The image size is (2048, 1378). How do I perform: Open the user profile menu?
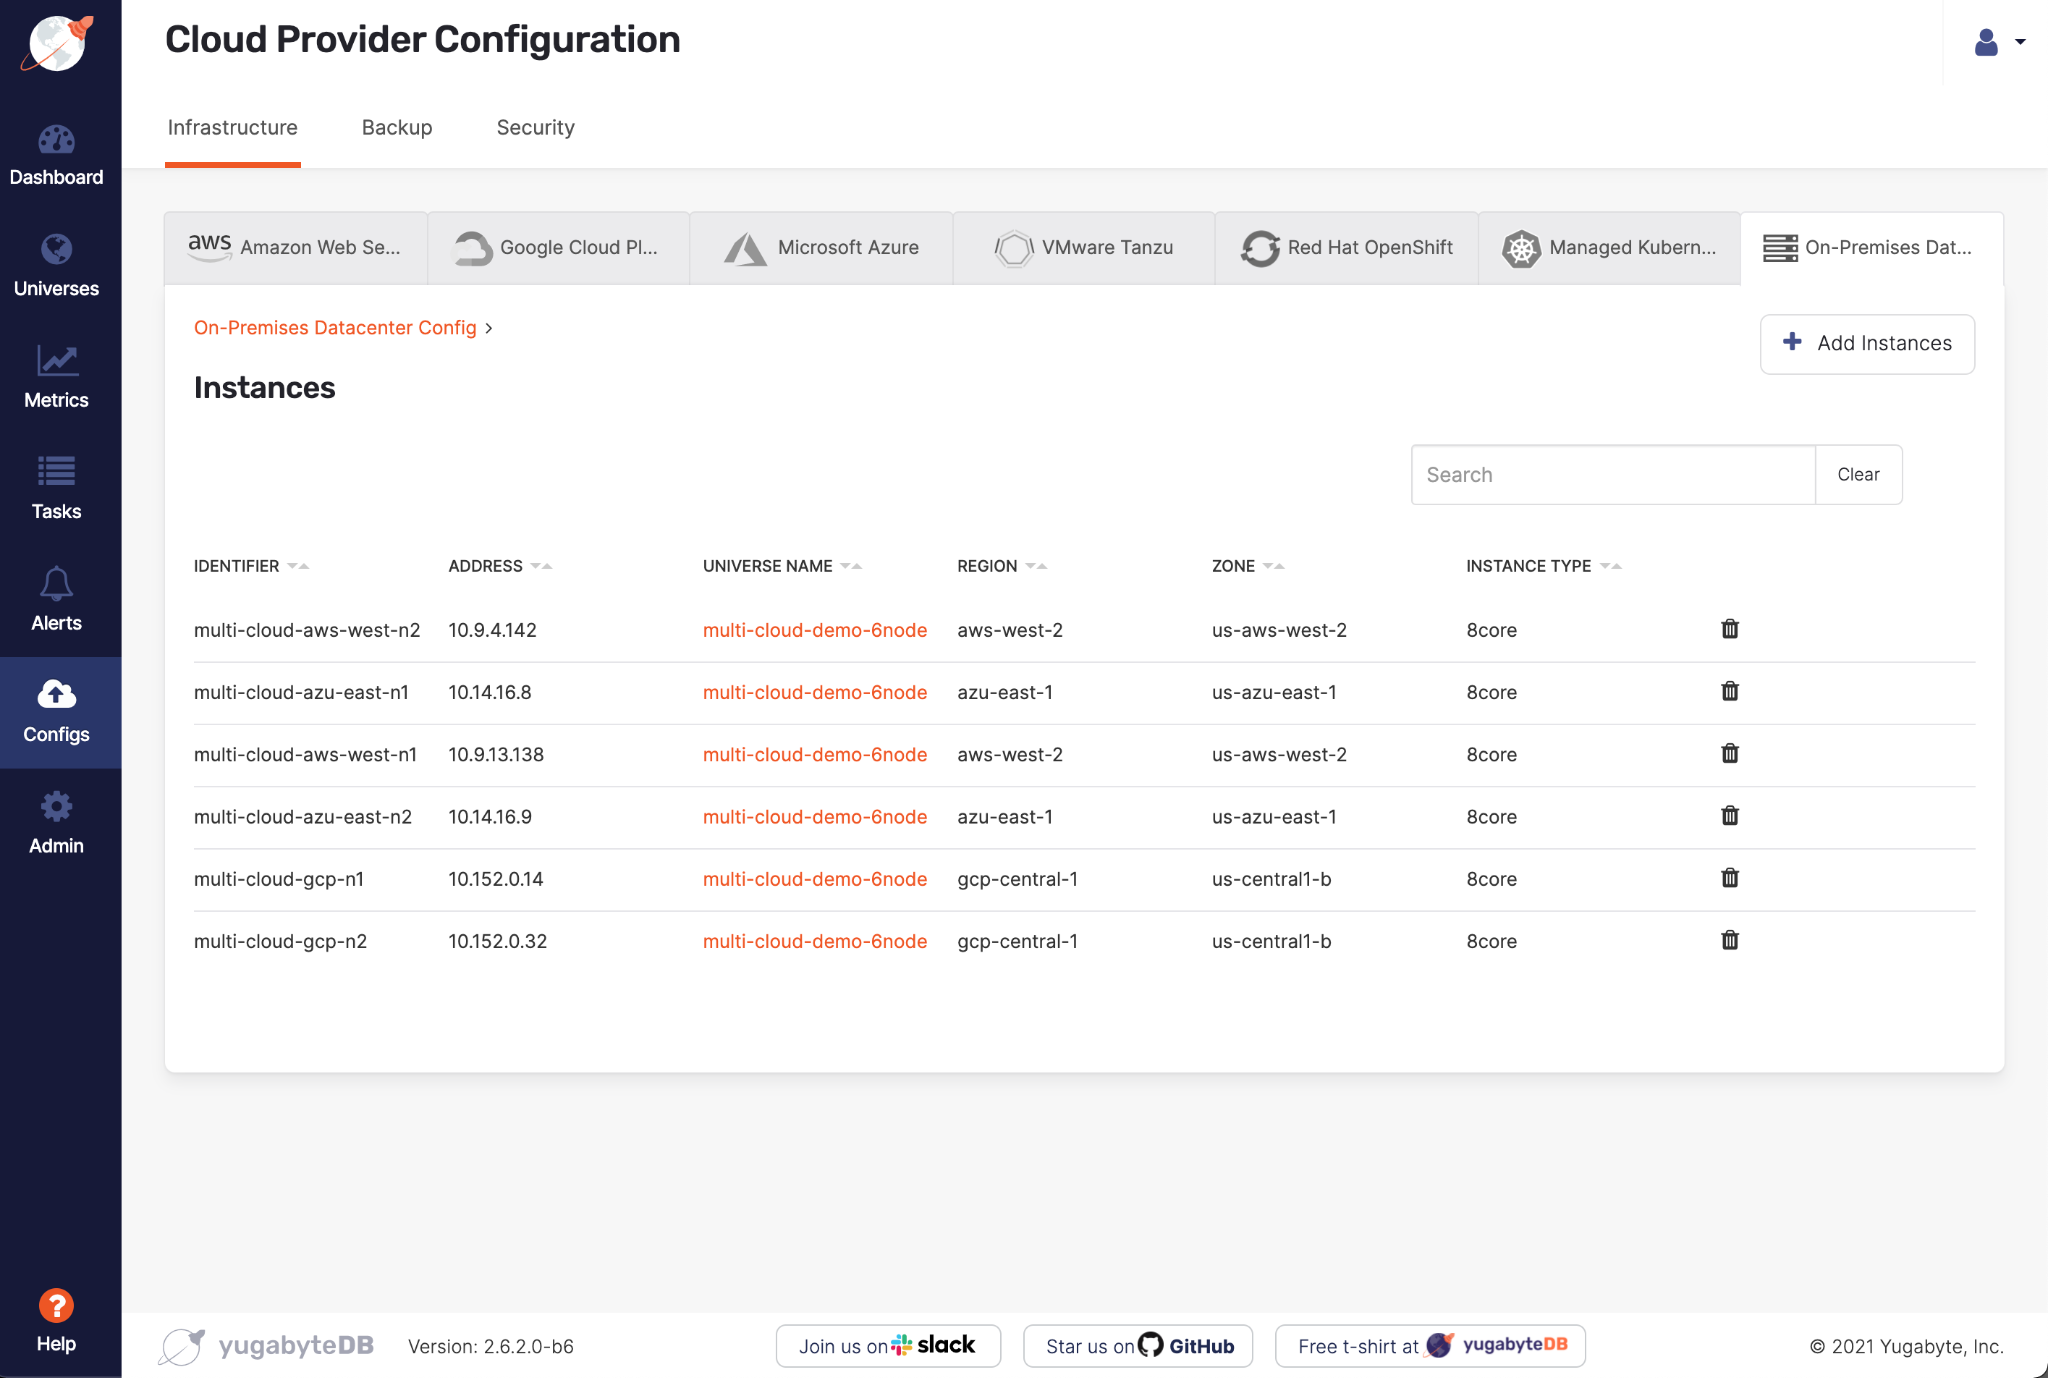click(x=1999, y=42)
